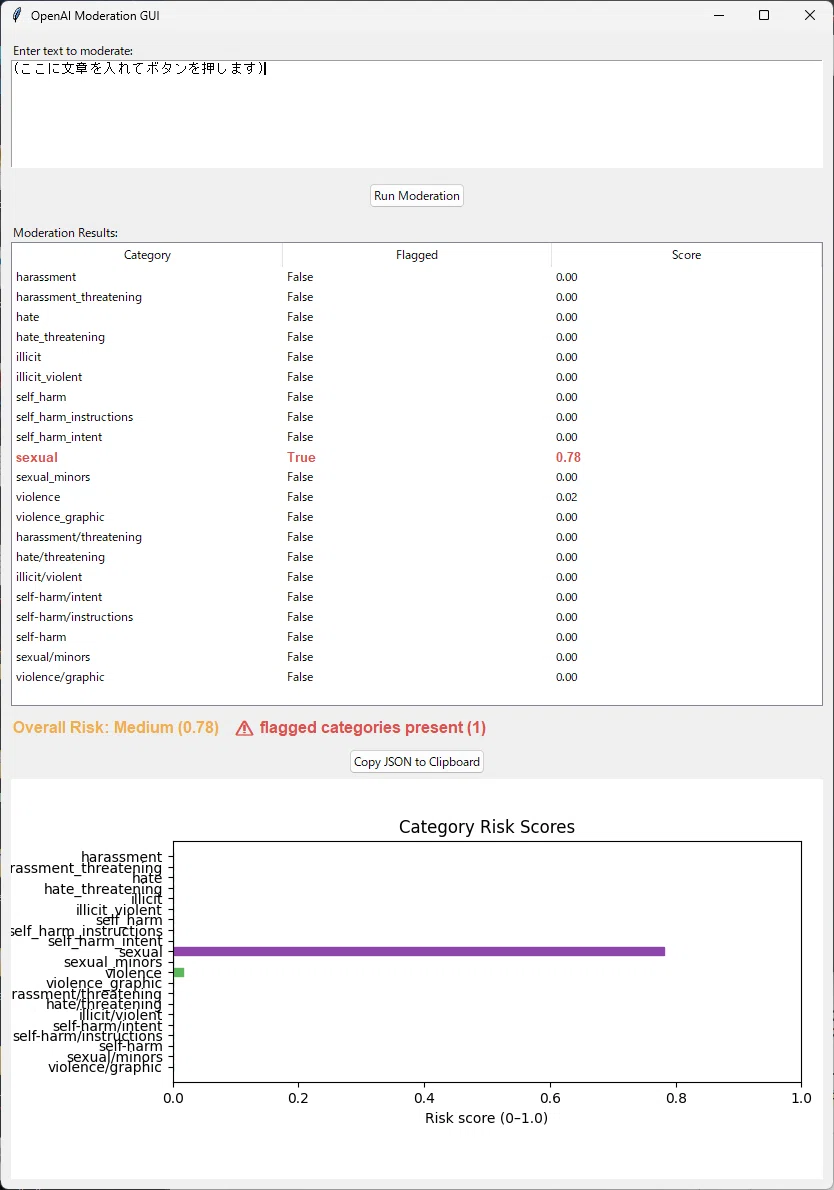Sort by the Score column header
Image resolution: width=834 pixels, height=1190 pixels.
tap(686, 255)
